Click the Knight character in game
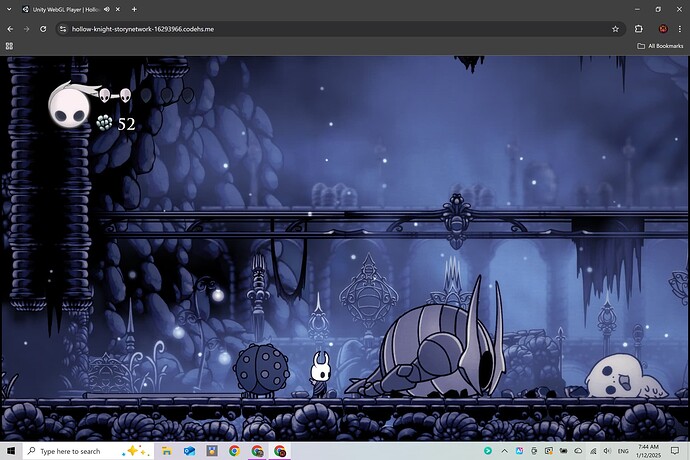This screenshot has height=460, width=690. pyautogui.click(x=320, y=374)
